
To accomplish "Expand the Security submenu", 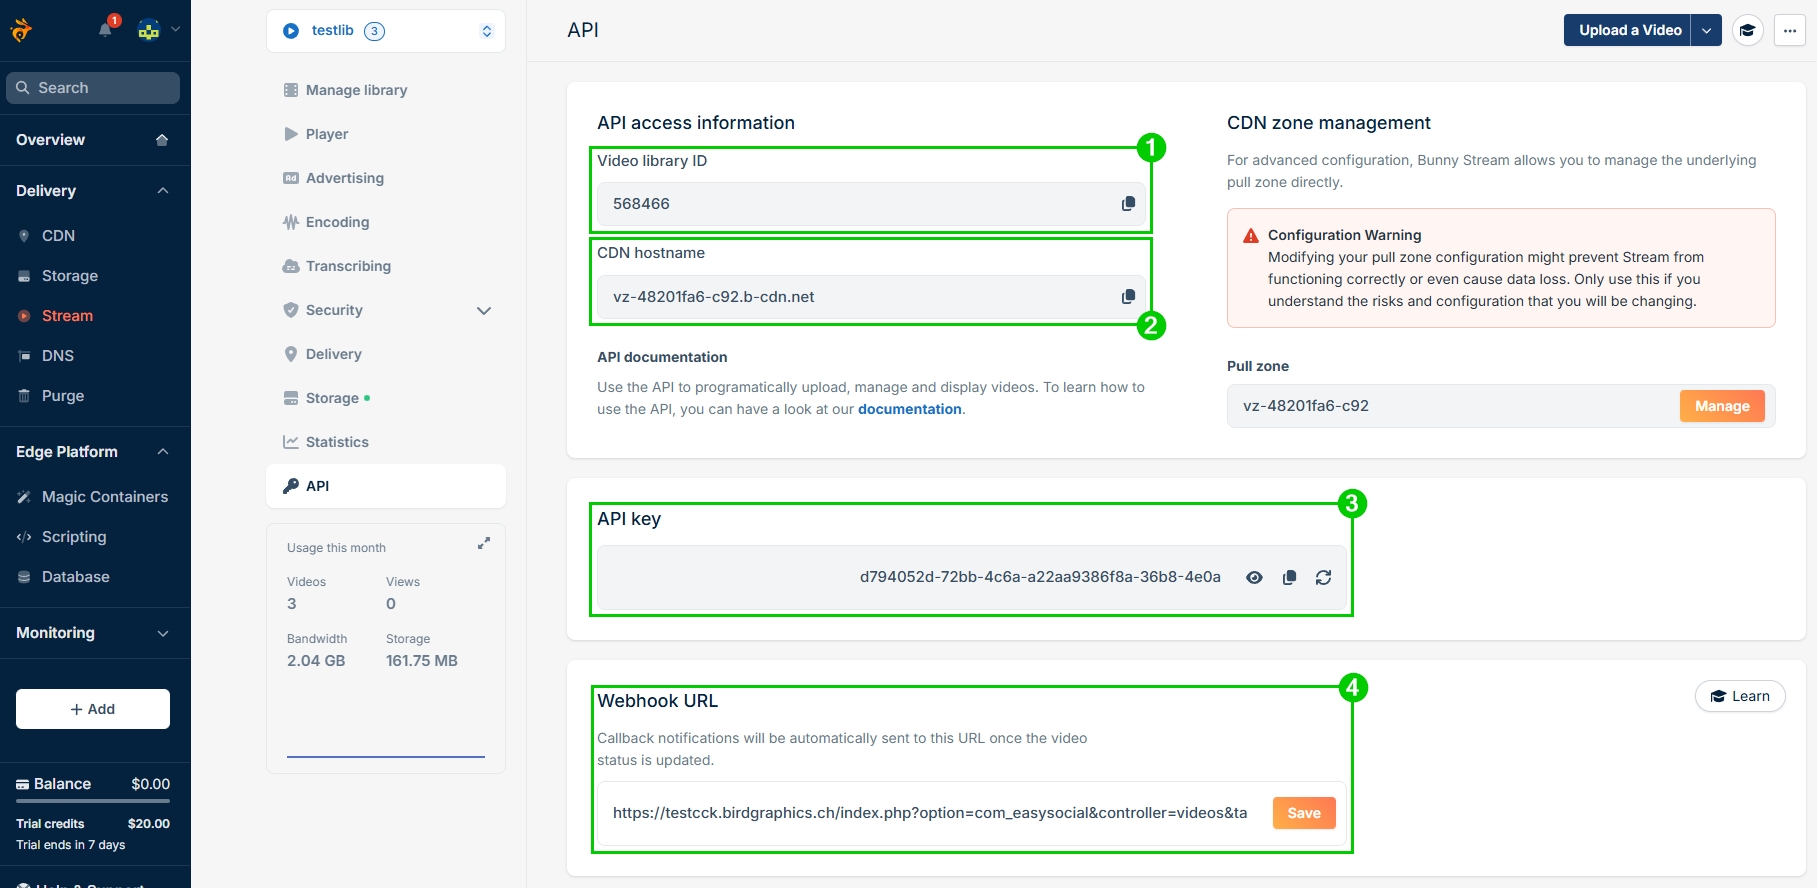I will (x=484, y=311).
